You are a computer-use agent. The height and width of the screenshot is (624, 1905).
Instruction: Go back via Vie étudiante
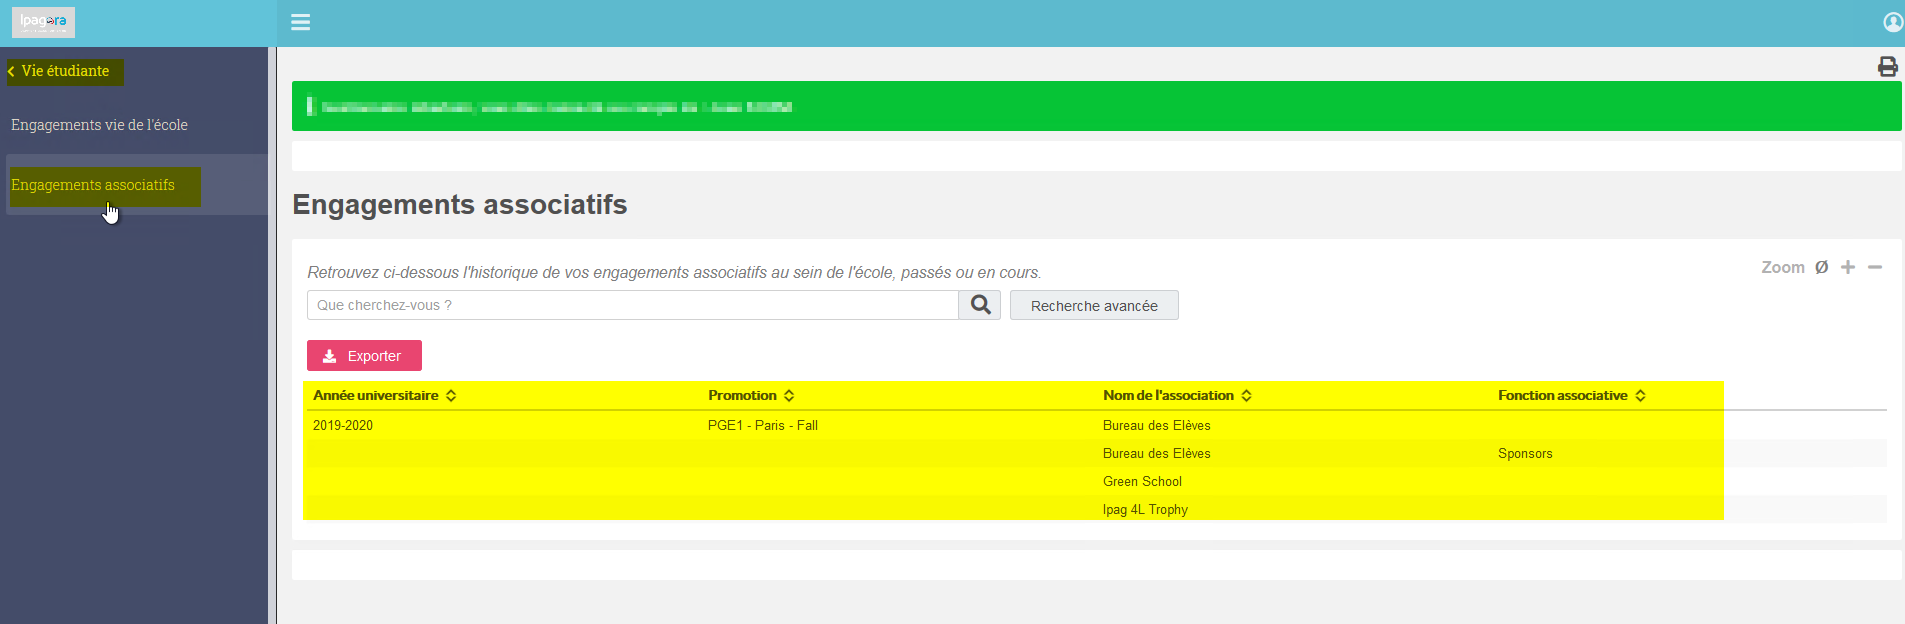coord(65,71)
